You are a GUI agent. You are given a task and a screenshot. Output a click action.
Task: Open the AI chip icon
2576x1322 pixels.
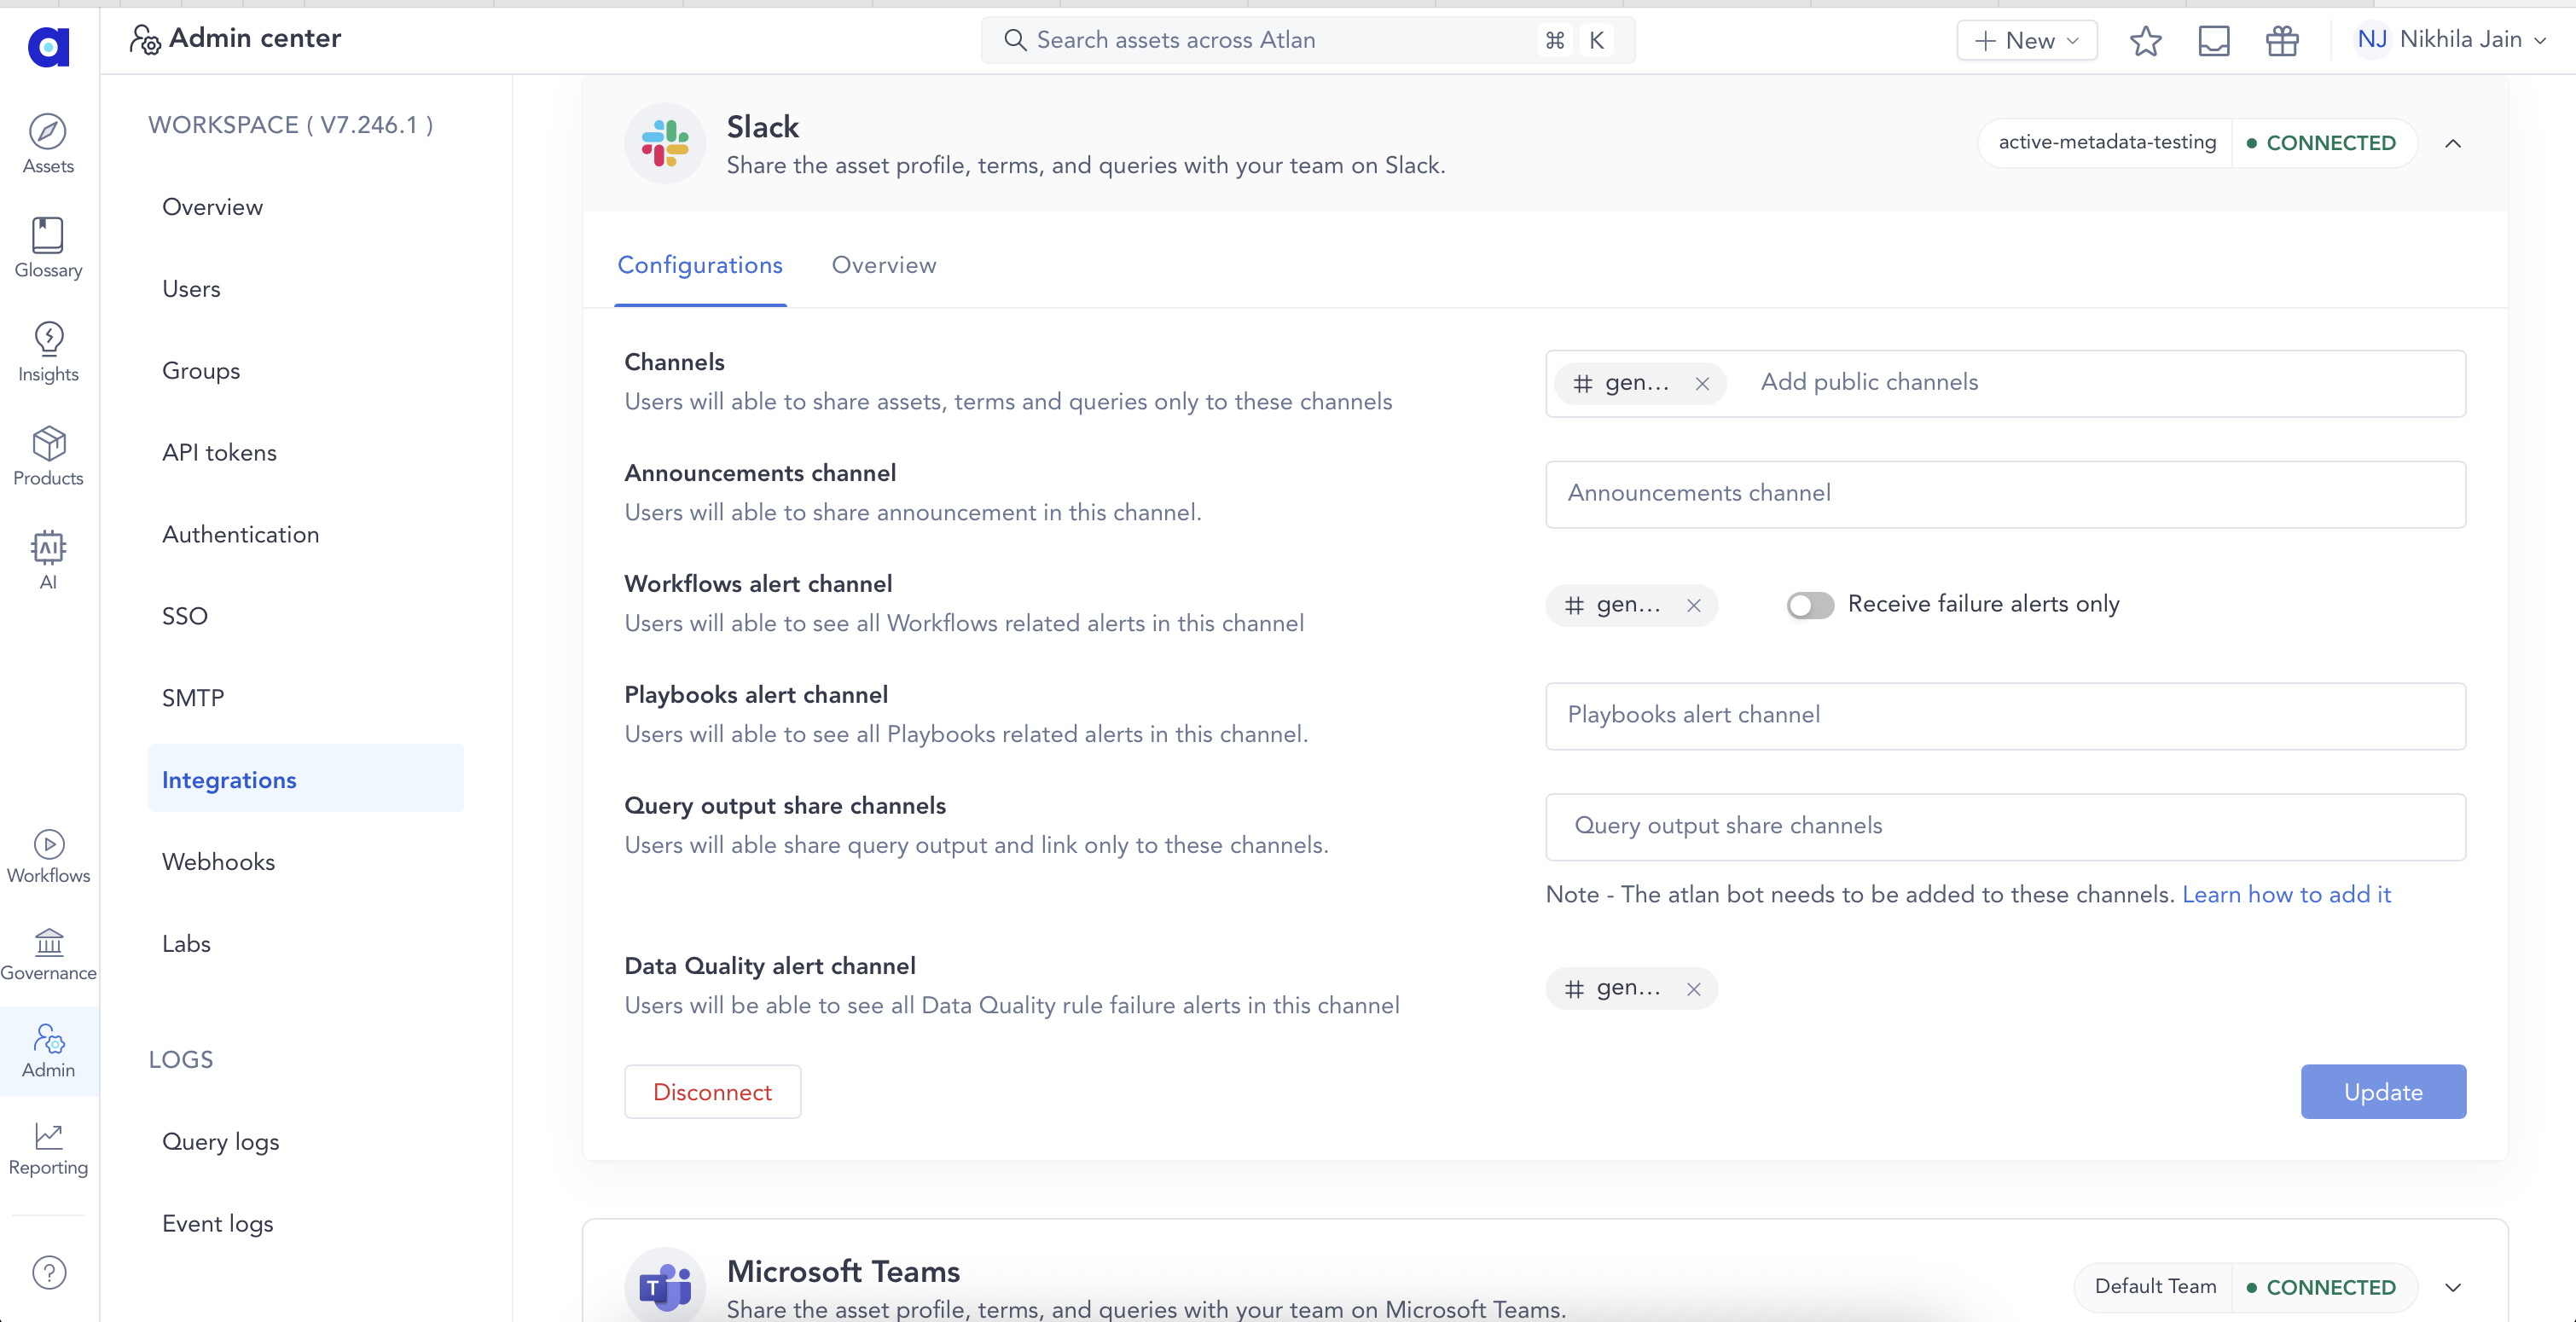[48, 547]
